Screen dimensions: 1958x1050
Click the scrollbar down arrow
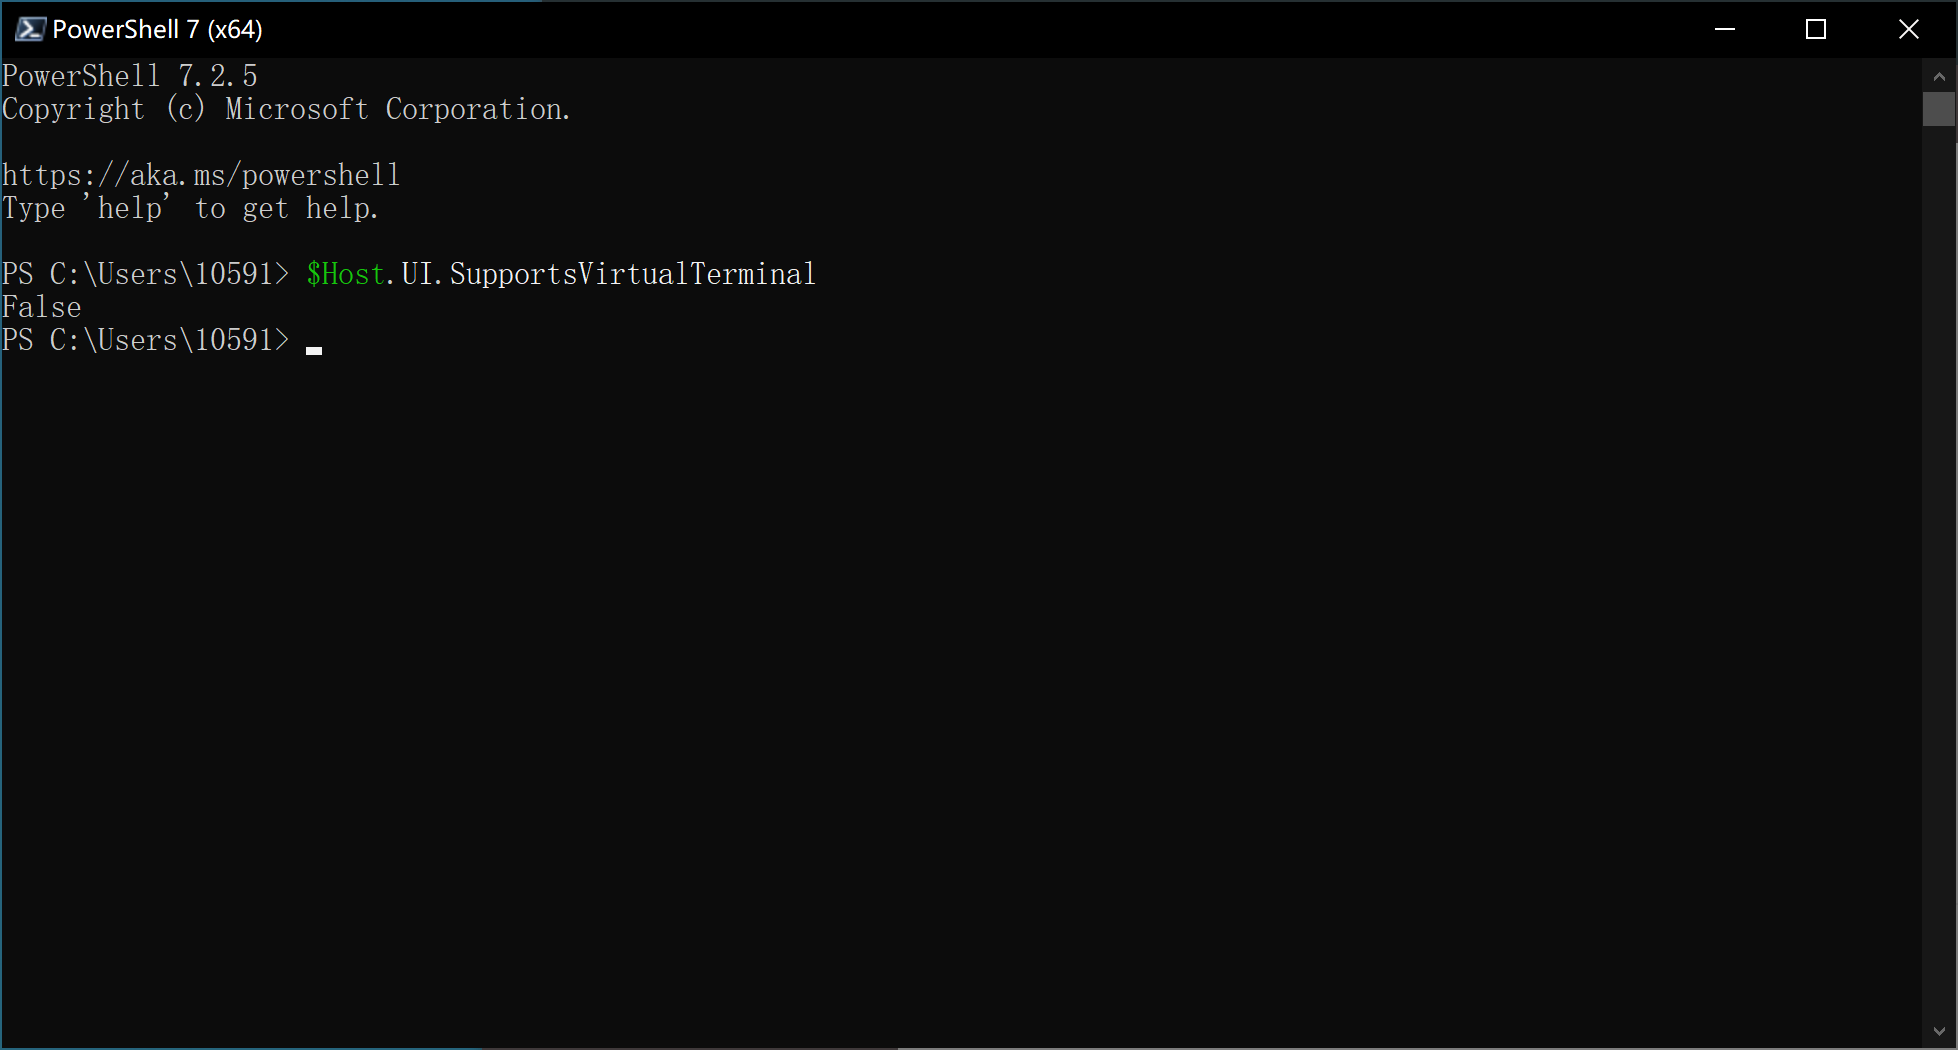pos(1941,1031)
